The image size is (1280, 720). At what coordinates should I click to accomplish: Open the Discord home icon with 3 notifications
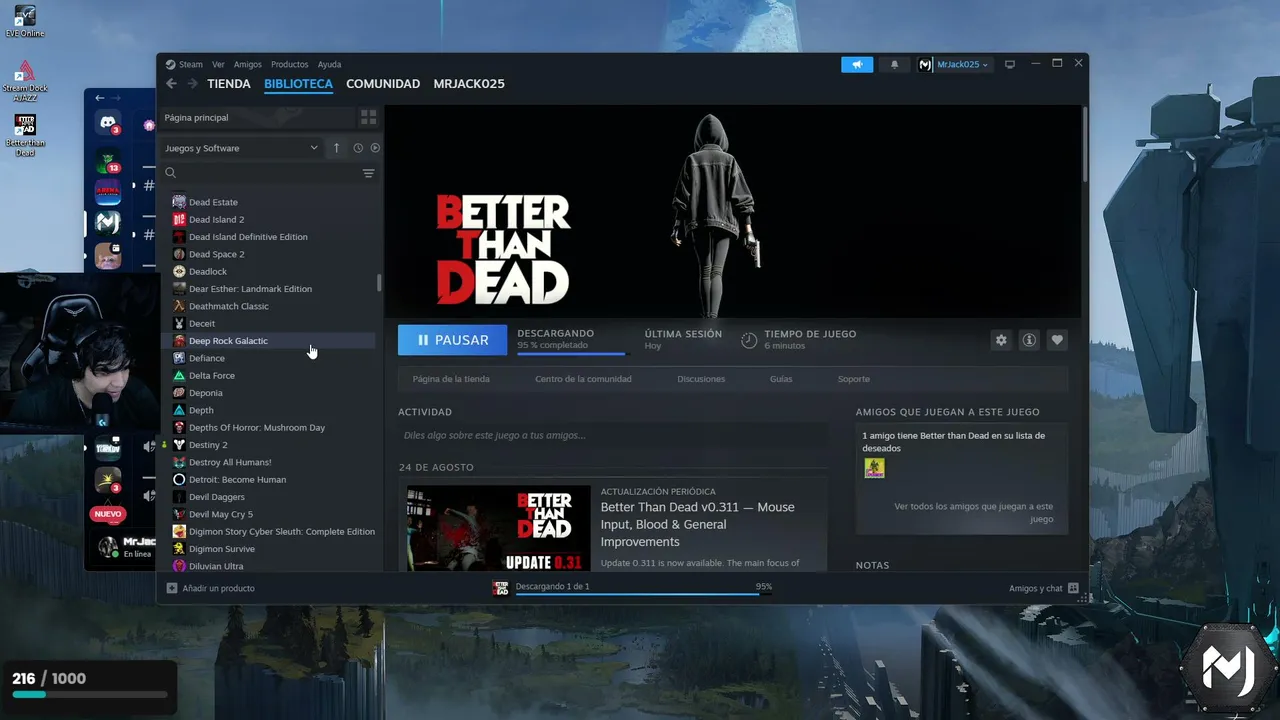[108, 123]
